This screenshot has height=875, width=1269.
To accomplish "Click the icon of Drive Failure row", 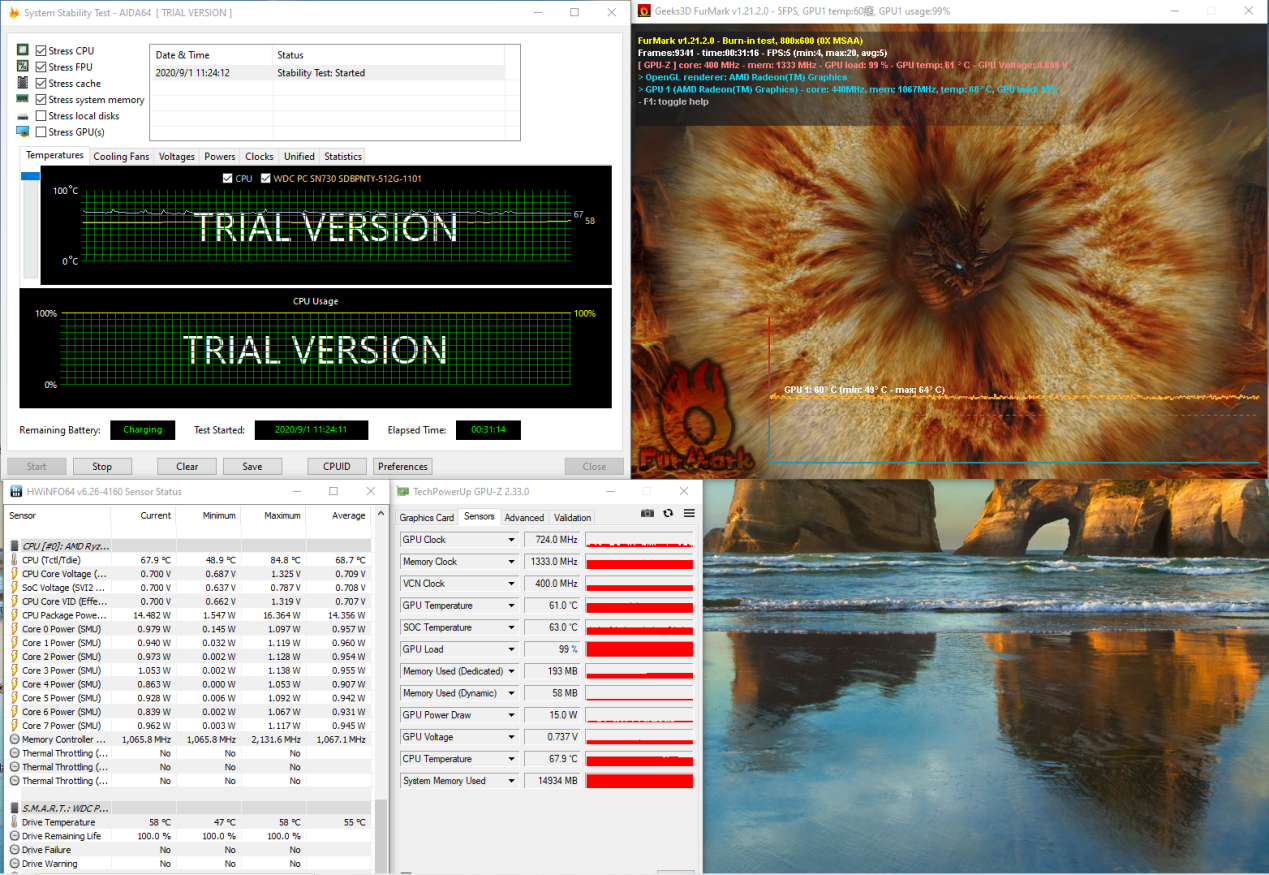I will click(x=15, y=850).
